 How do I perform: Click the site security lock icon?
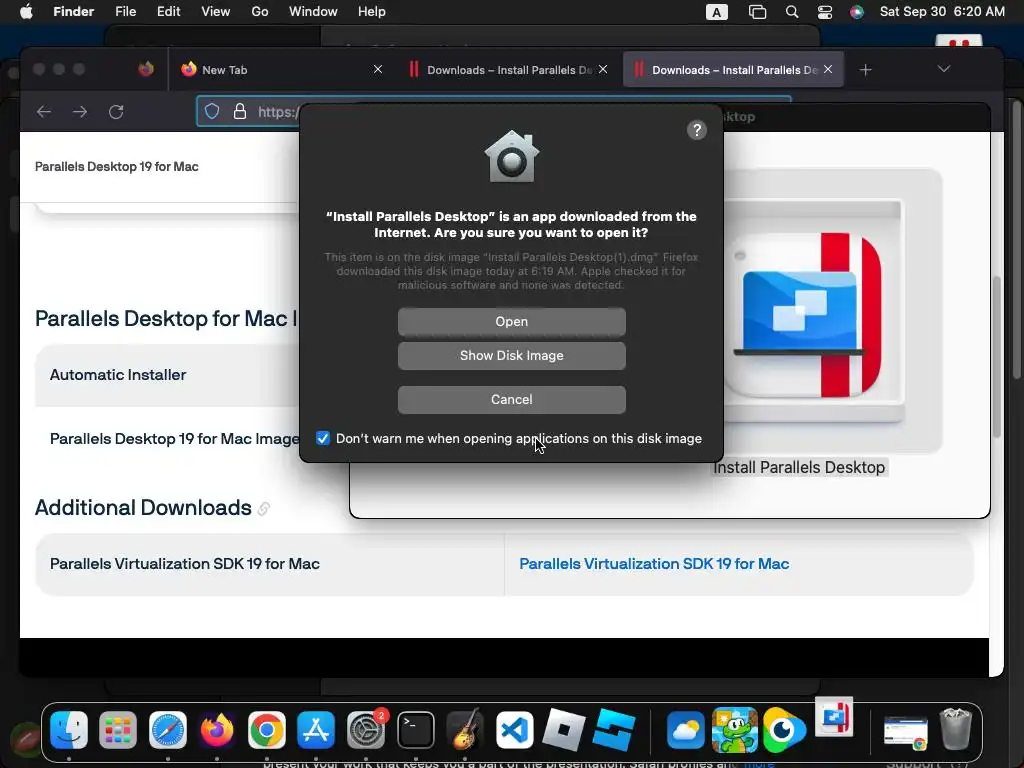tap(240, 112)
